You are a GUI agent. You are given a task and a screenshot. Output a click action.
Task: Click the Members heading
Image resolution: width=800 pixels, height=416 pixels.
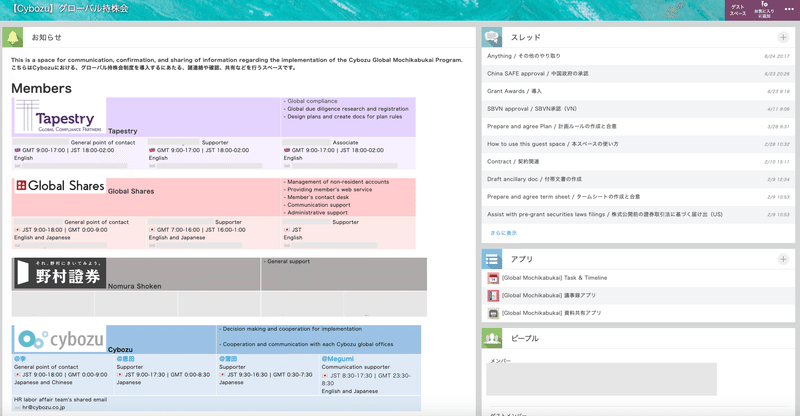(x=41, y=88)
